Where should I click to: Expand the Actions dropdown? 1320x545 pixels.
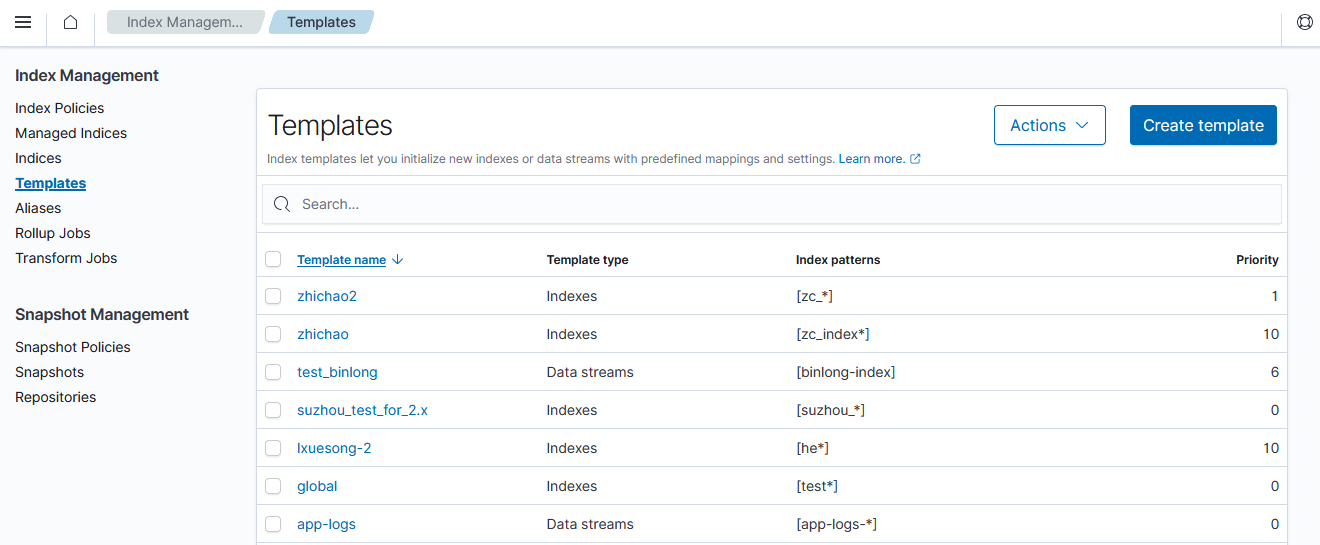pos(1049,125)
